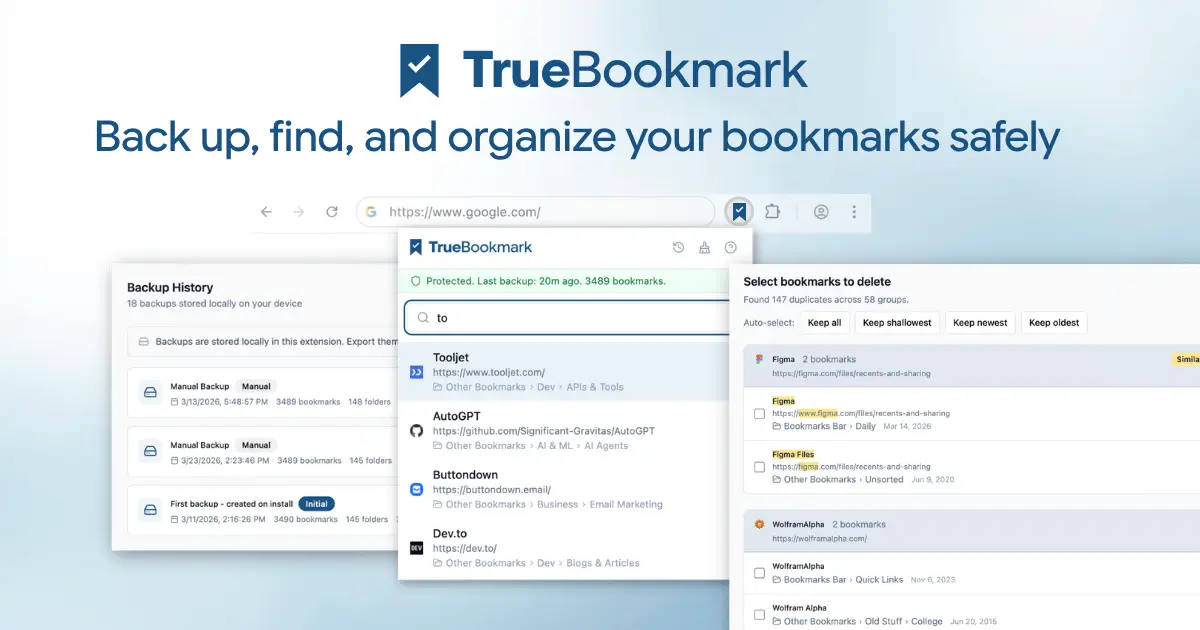Open the help question mark icon
The height and width of the screenshot is (630, 1200).
(x=731, y=247)
